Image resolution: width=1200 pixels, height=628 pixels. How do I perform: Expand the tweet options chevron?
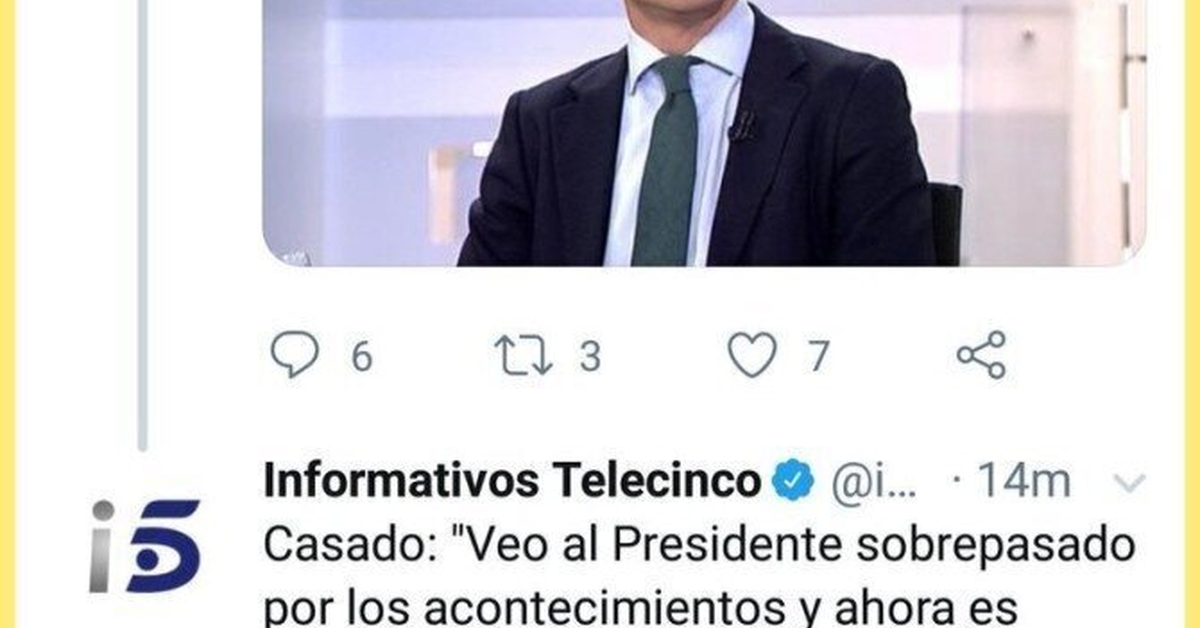(x=1129, y=484)
